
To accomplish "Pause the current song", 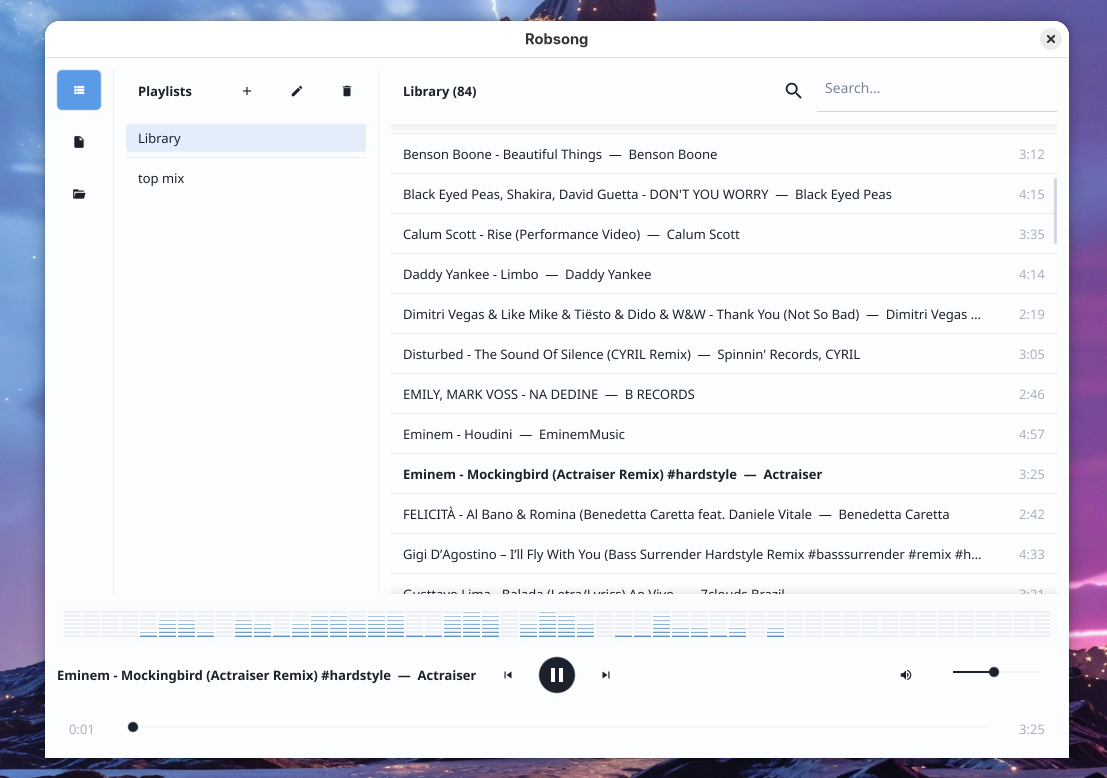I will tap(556, 675).
